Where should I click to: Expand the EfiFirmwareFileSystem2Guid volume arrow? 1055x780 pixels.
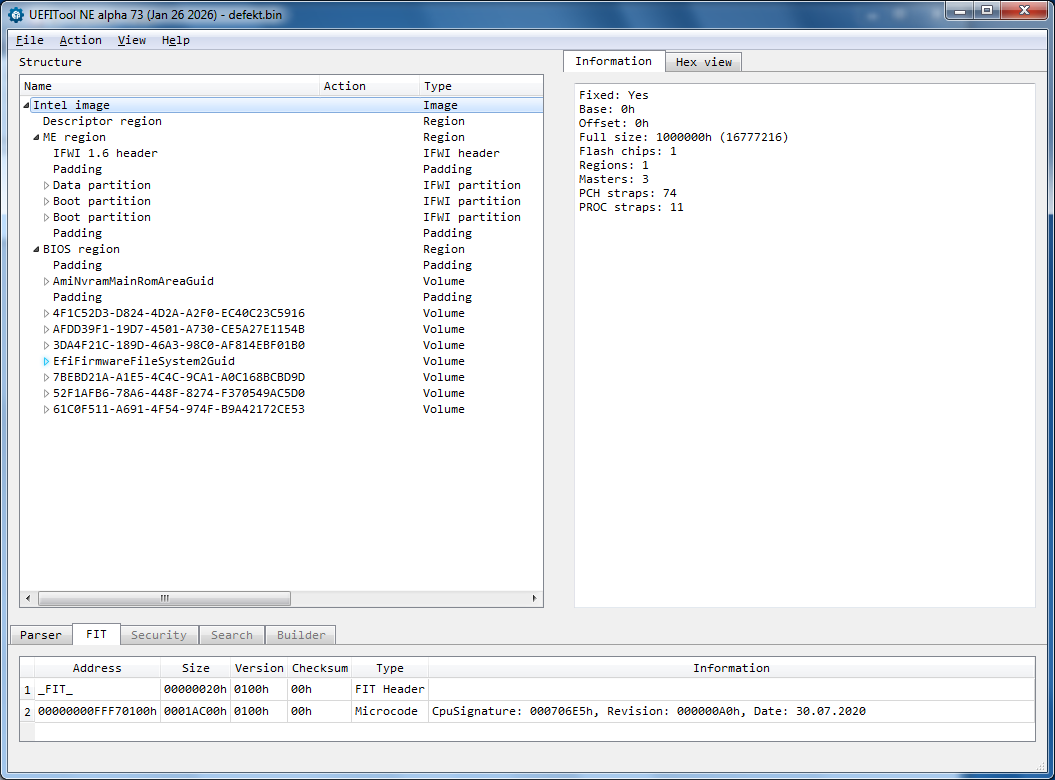pos(46,361)
